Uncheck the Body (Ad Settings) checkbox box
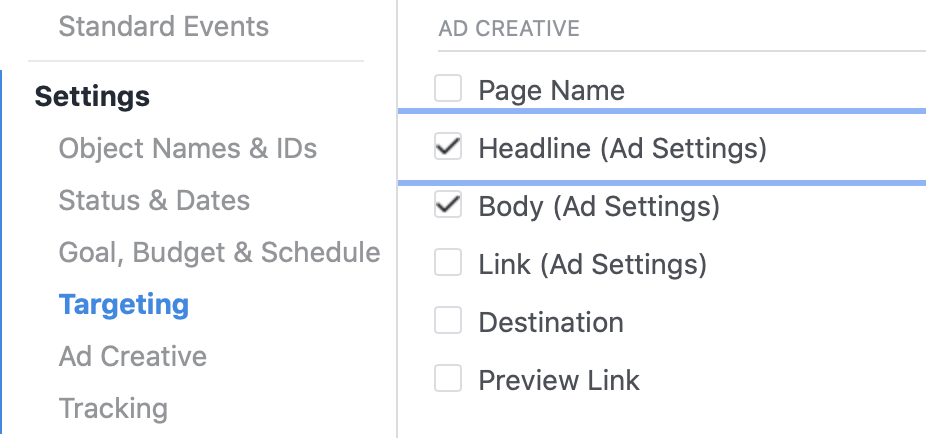926x438 pixels. [448, 206]
